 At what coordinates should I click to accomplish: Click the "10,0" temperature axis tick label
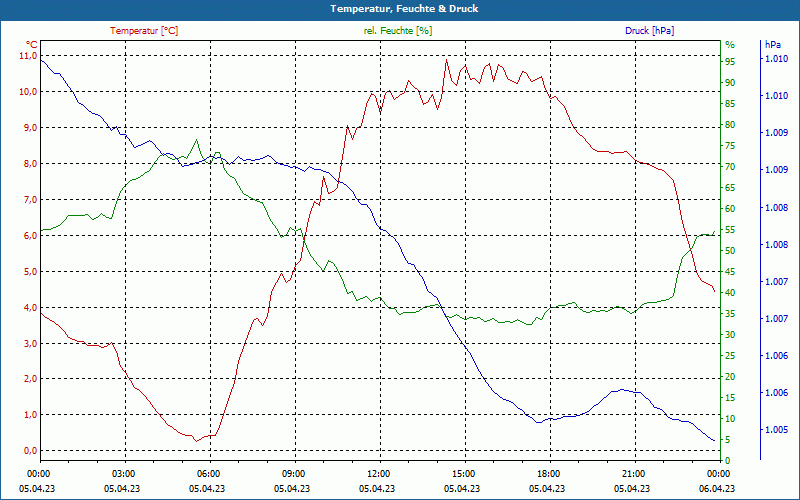click(28, 92)
